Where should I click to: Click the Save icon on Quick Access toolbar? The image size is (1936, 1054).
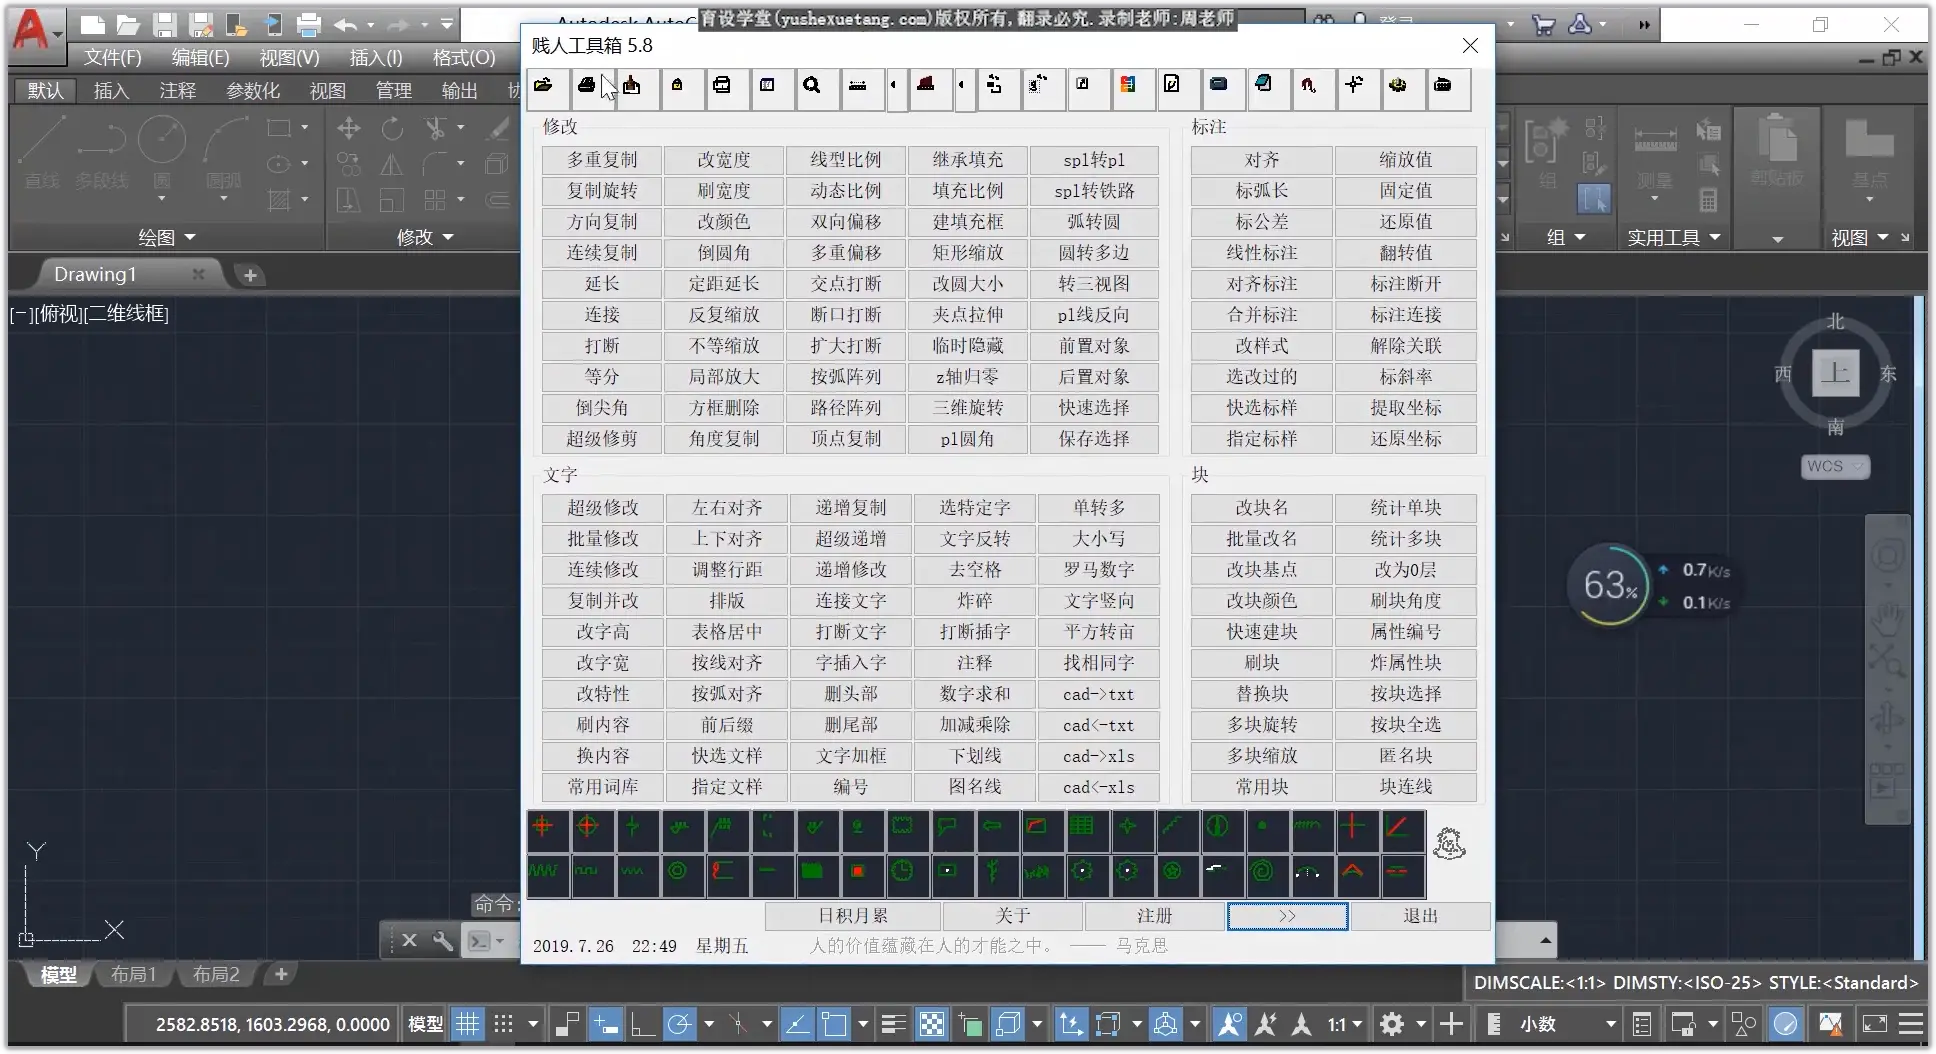tap(164, 25)
